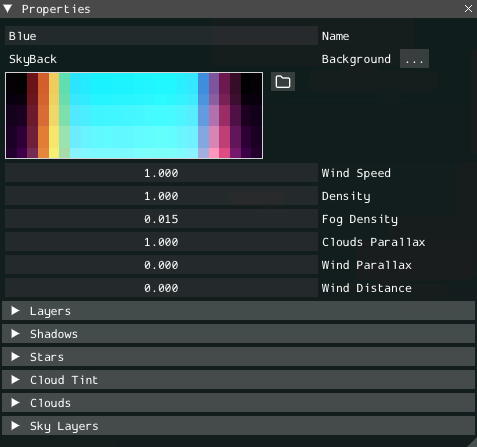Adjust the Density value field

point(161,196)
